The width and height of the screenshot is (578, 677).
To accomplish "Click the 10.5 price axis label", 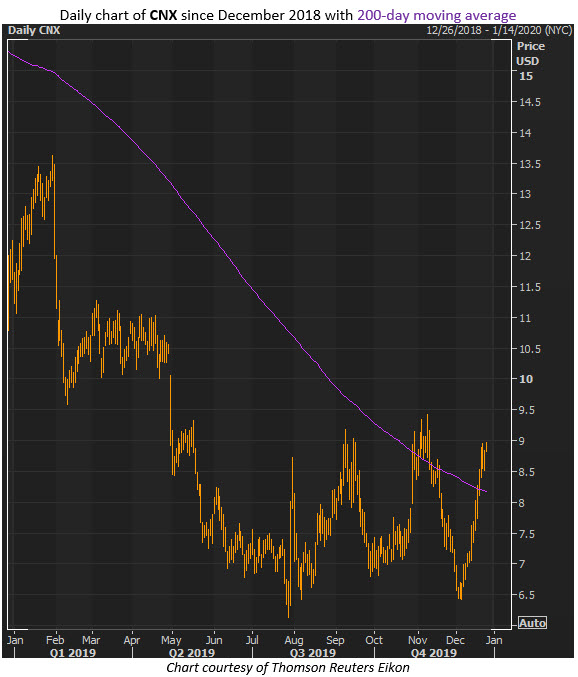I will [x=530, y=349].
